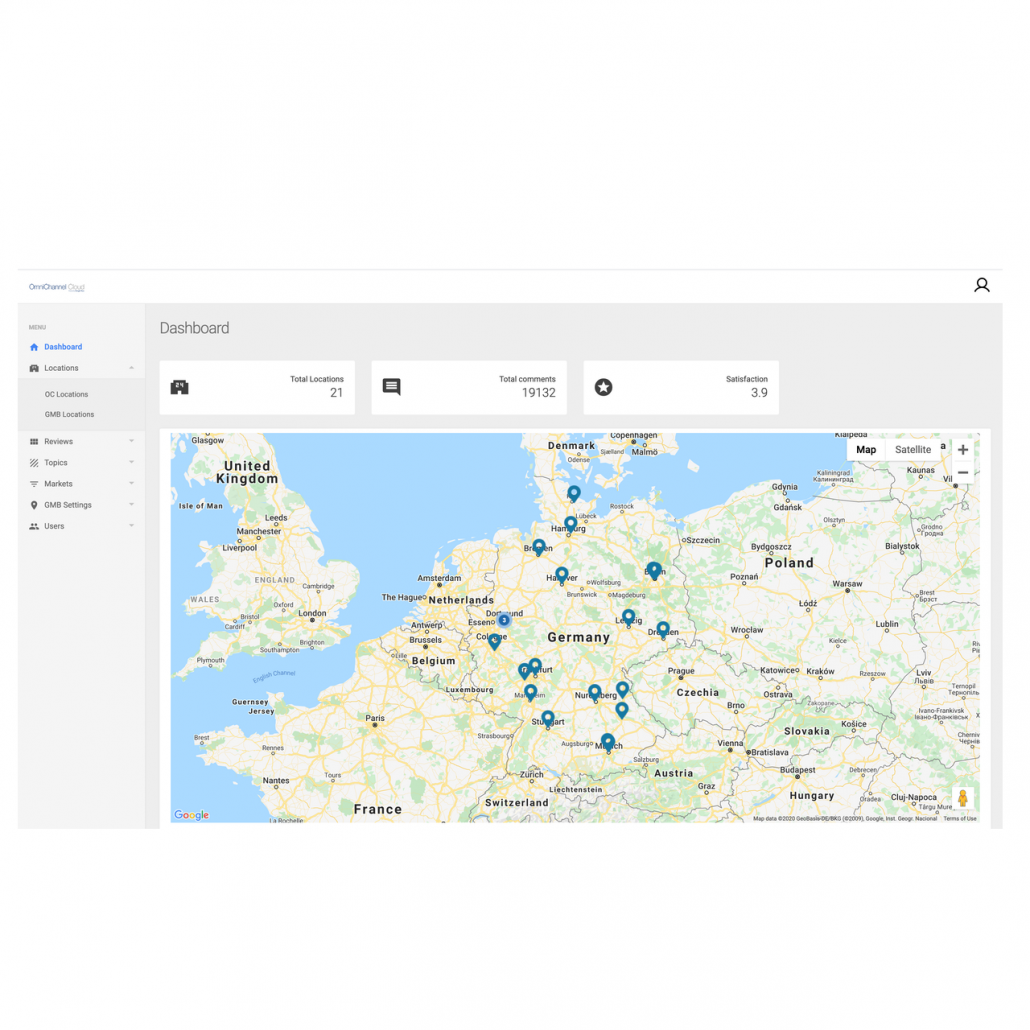This screenshot has height=1030, width=1030.
Task: Expand the Users menu arrow
Action: [131, 526]
